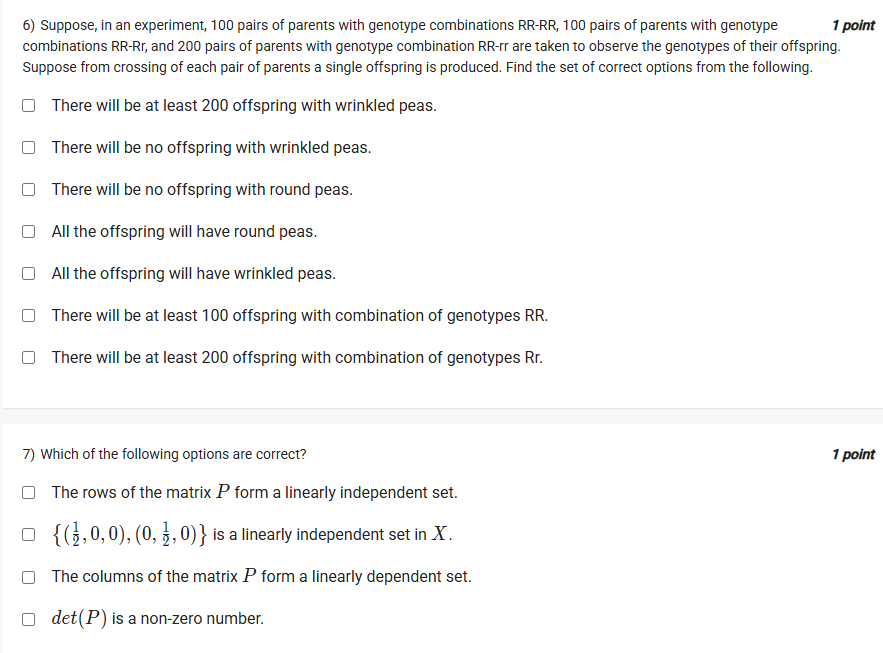Tick the 'rows of the matrix P' linearly independent checkbox
This screenshot has height=653, width=883.
click(30, 492)
